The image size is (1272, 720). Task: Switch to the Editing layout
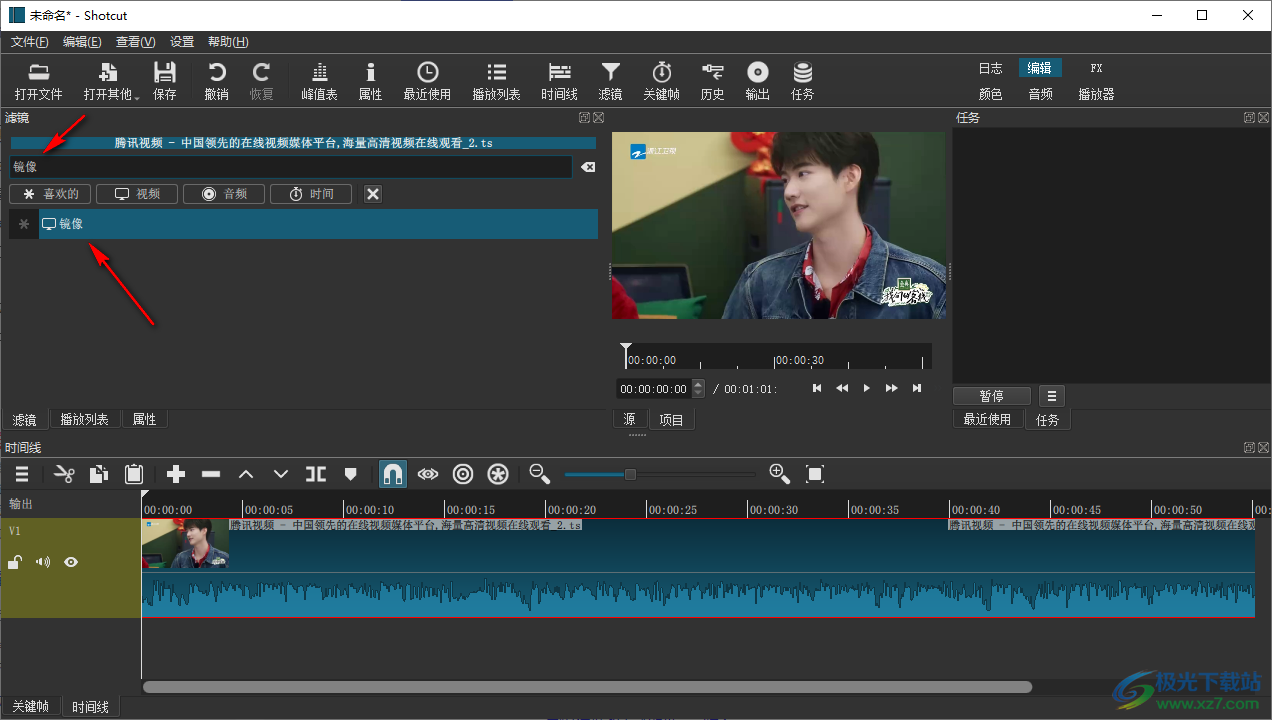point(1040,68)
